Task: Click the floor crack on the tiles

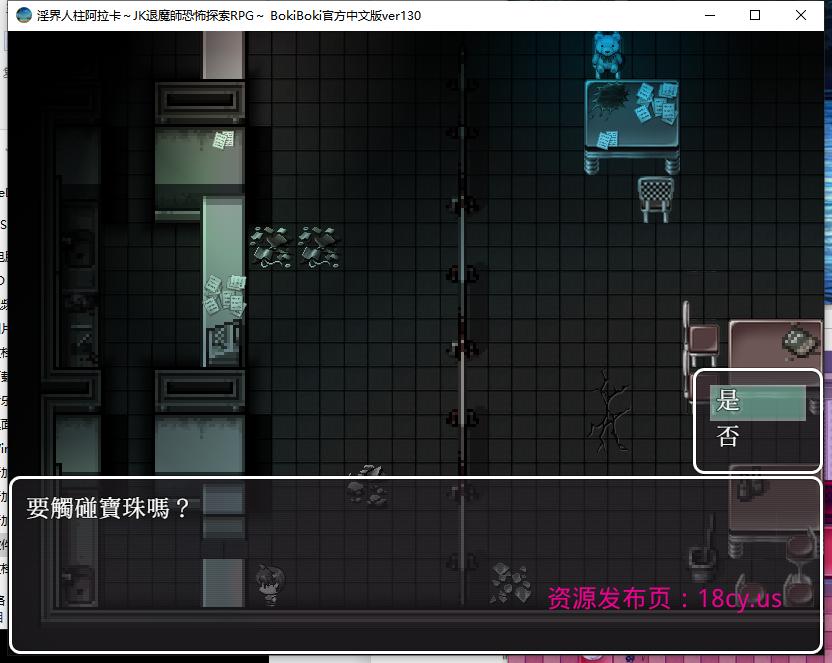Action: [x=609, y=412]
